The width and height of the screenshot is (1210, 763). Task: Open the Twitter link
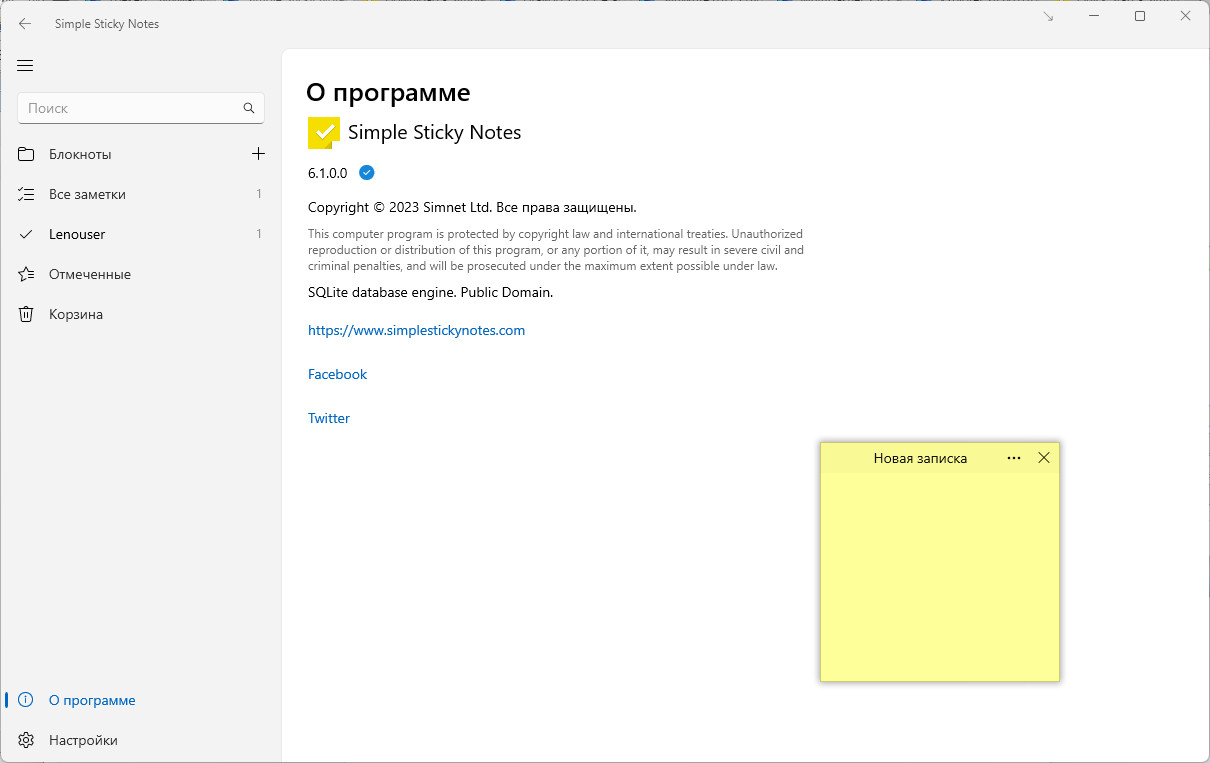(x=329, y=418)
